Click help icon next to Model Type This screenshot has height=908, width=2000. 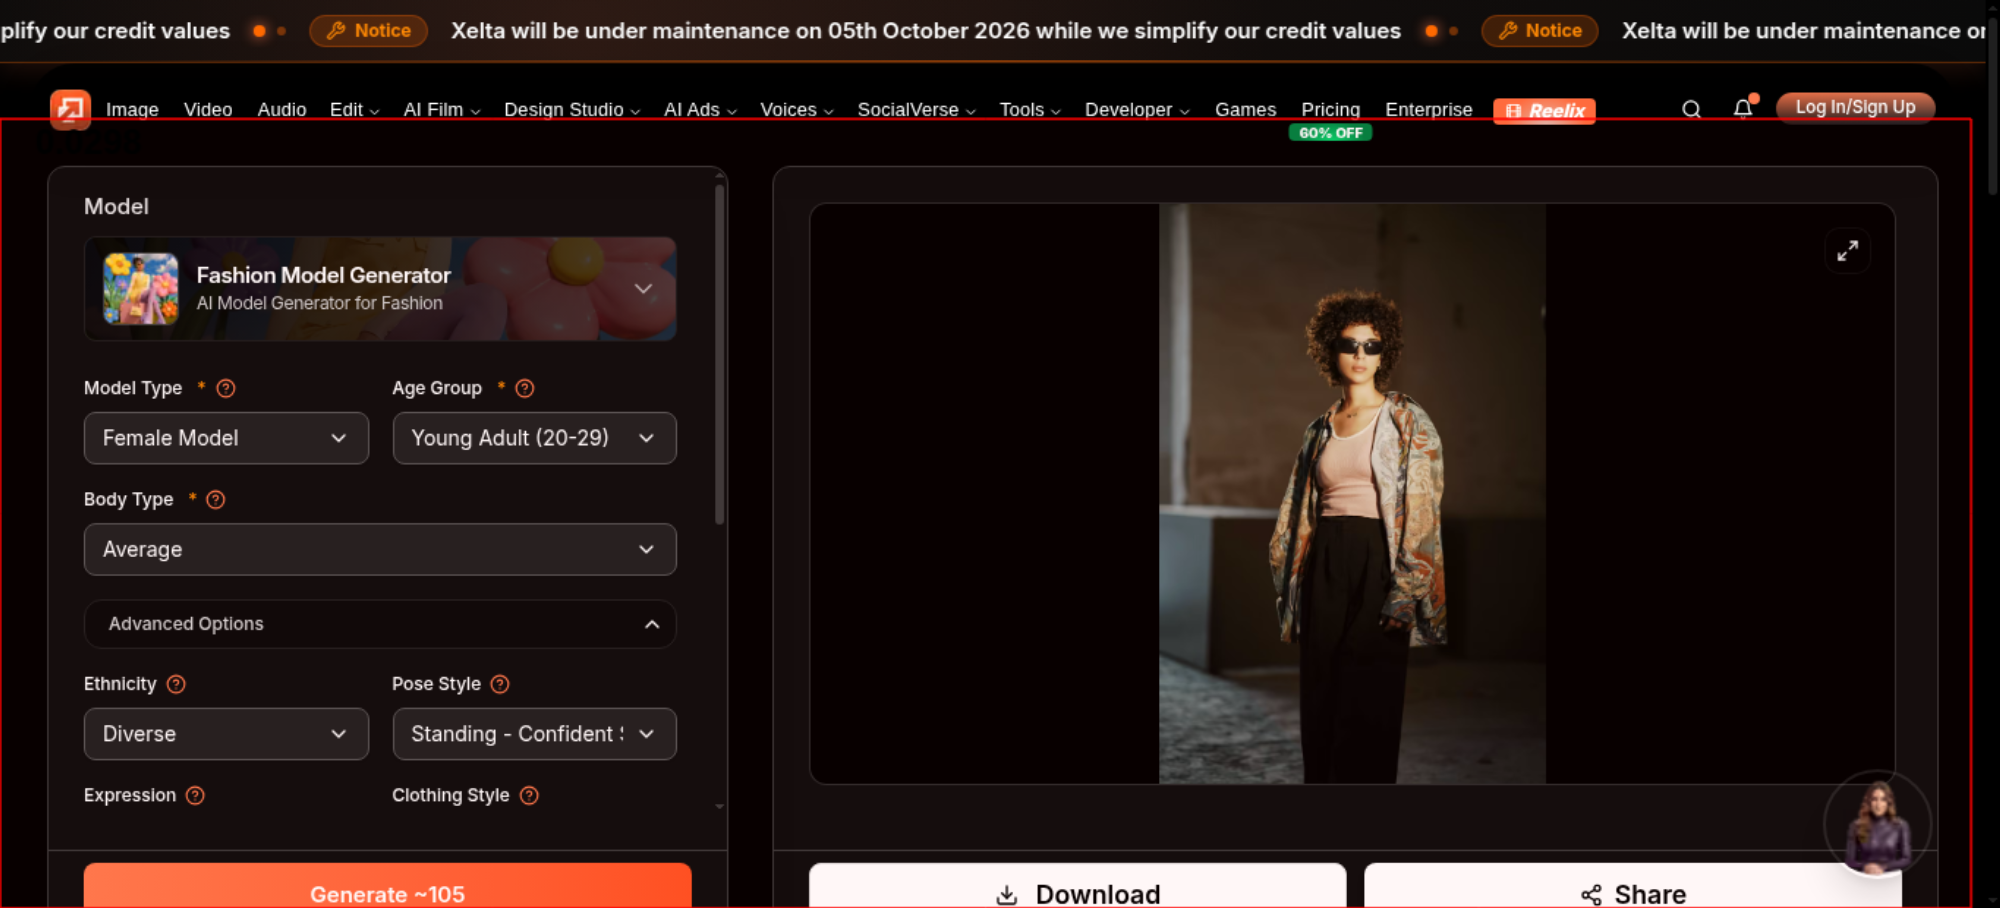pos(226,388)
